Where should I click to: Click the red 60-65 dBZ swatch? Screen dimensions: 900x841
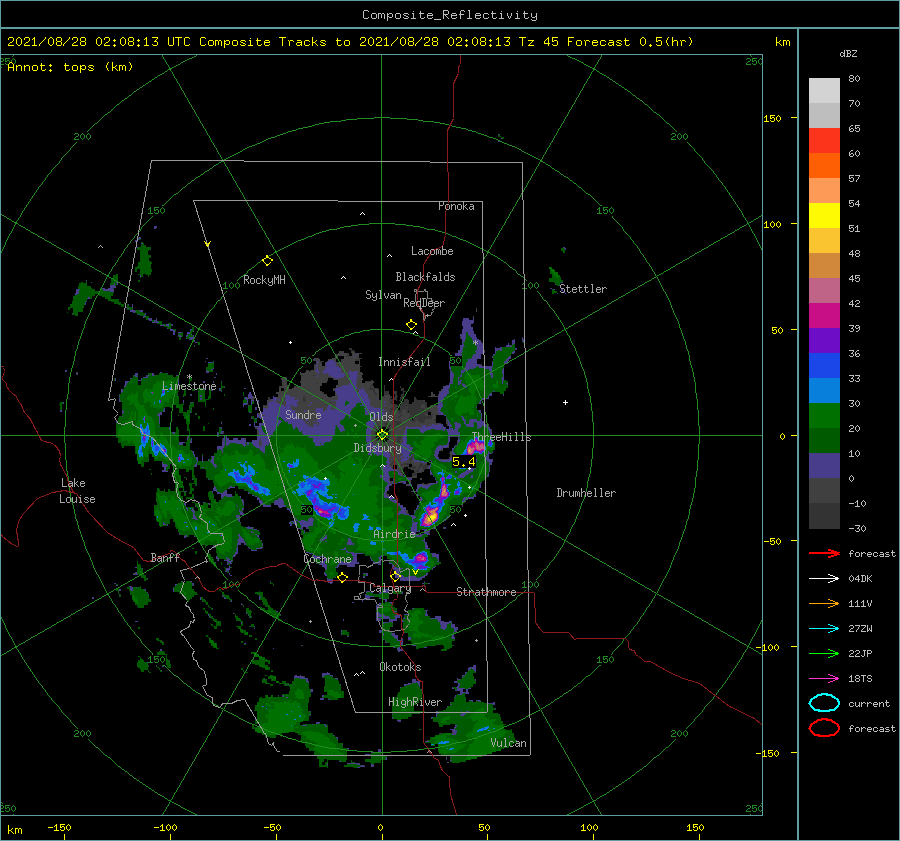(824, 141)
